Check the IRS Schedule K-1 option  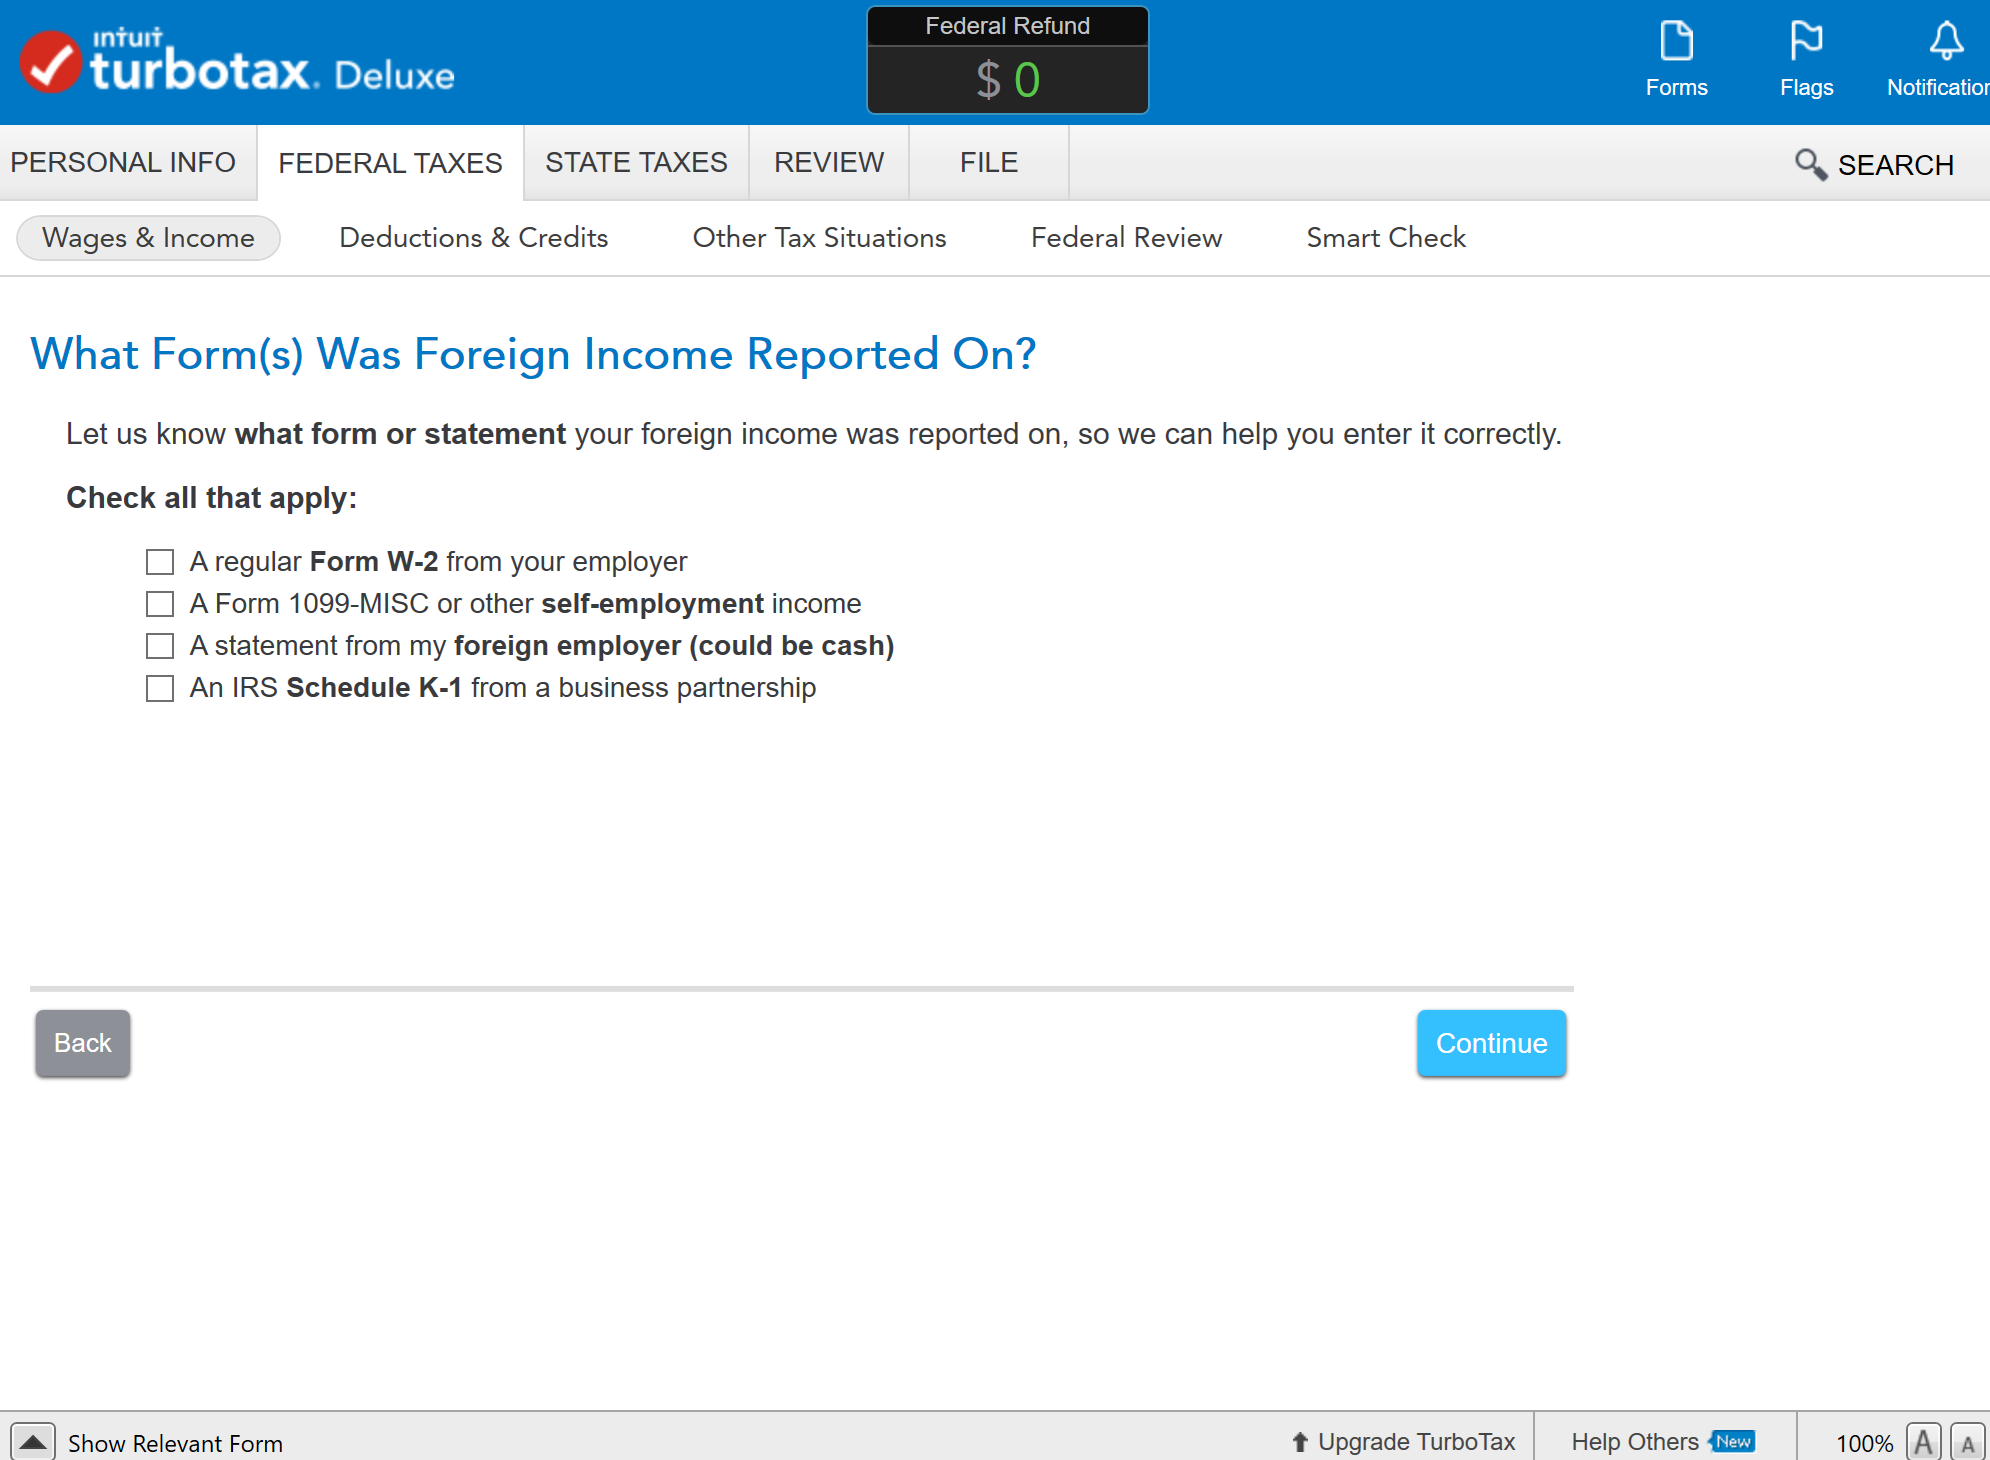point(160,688)
